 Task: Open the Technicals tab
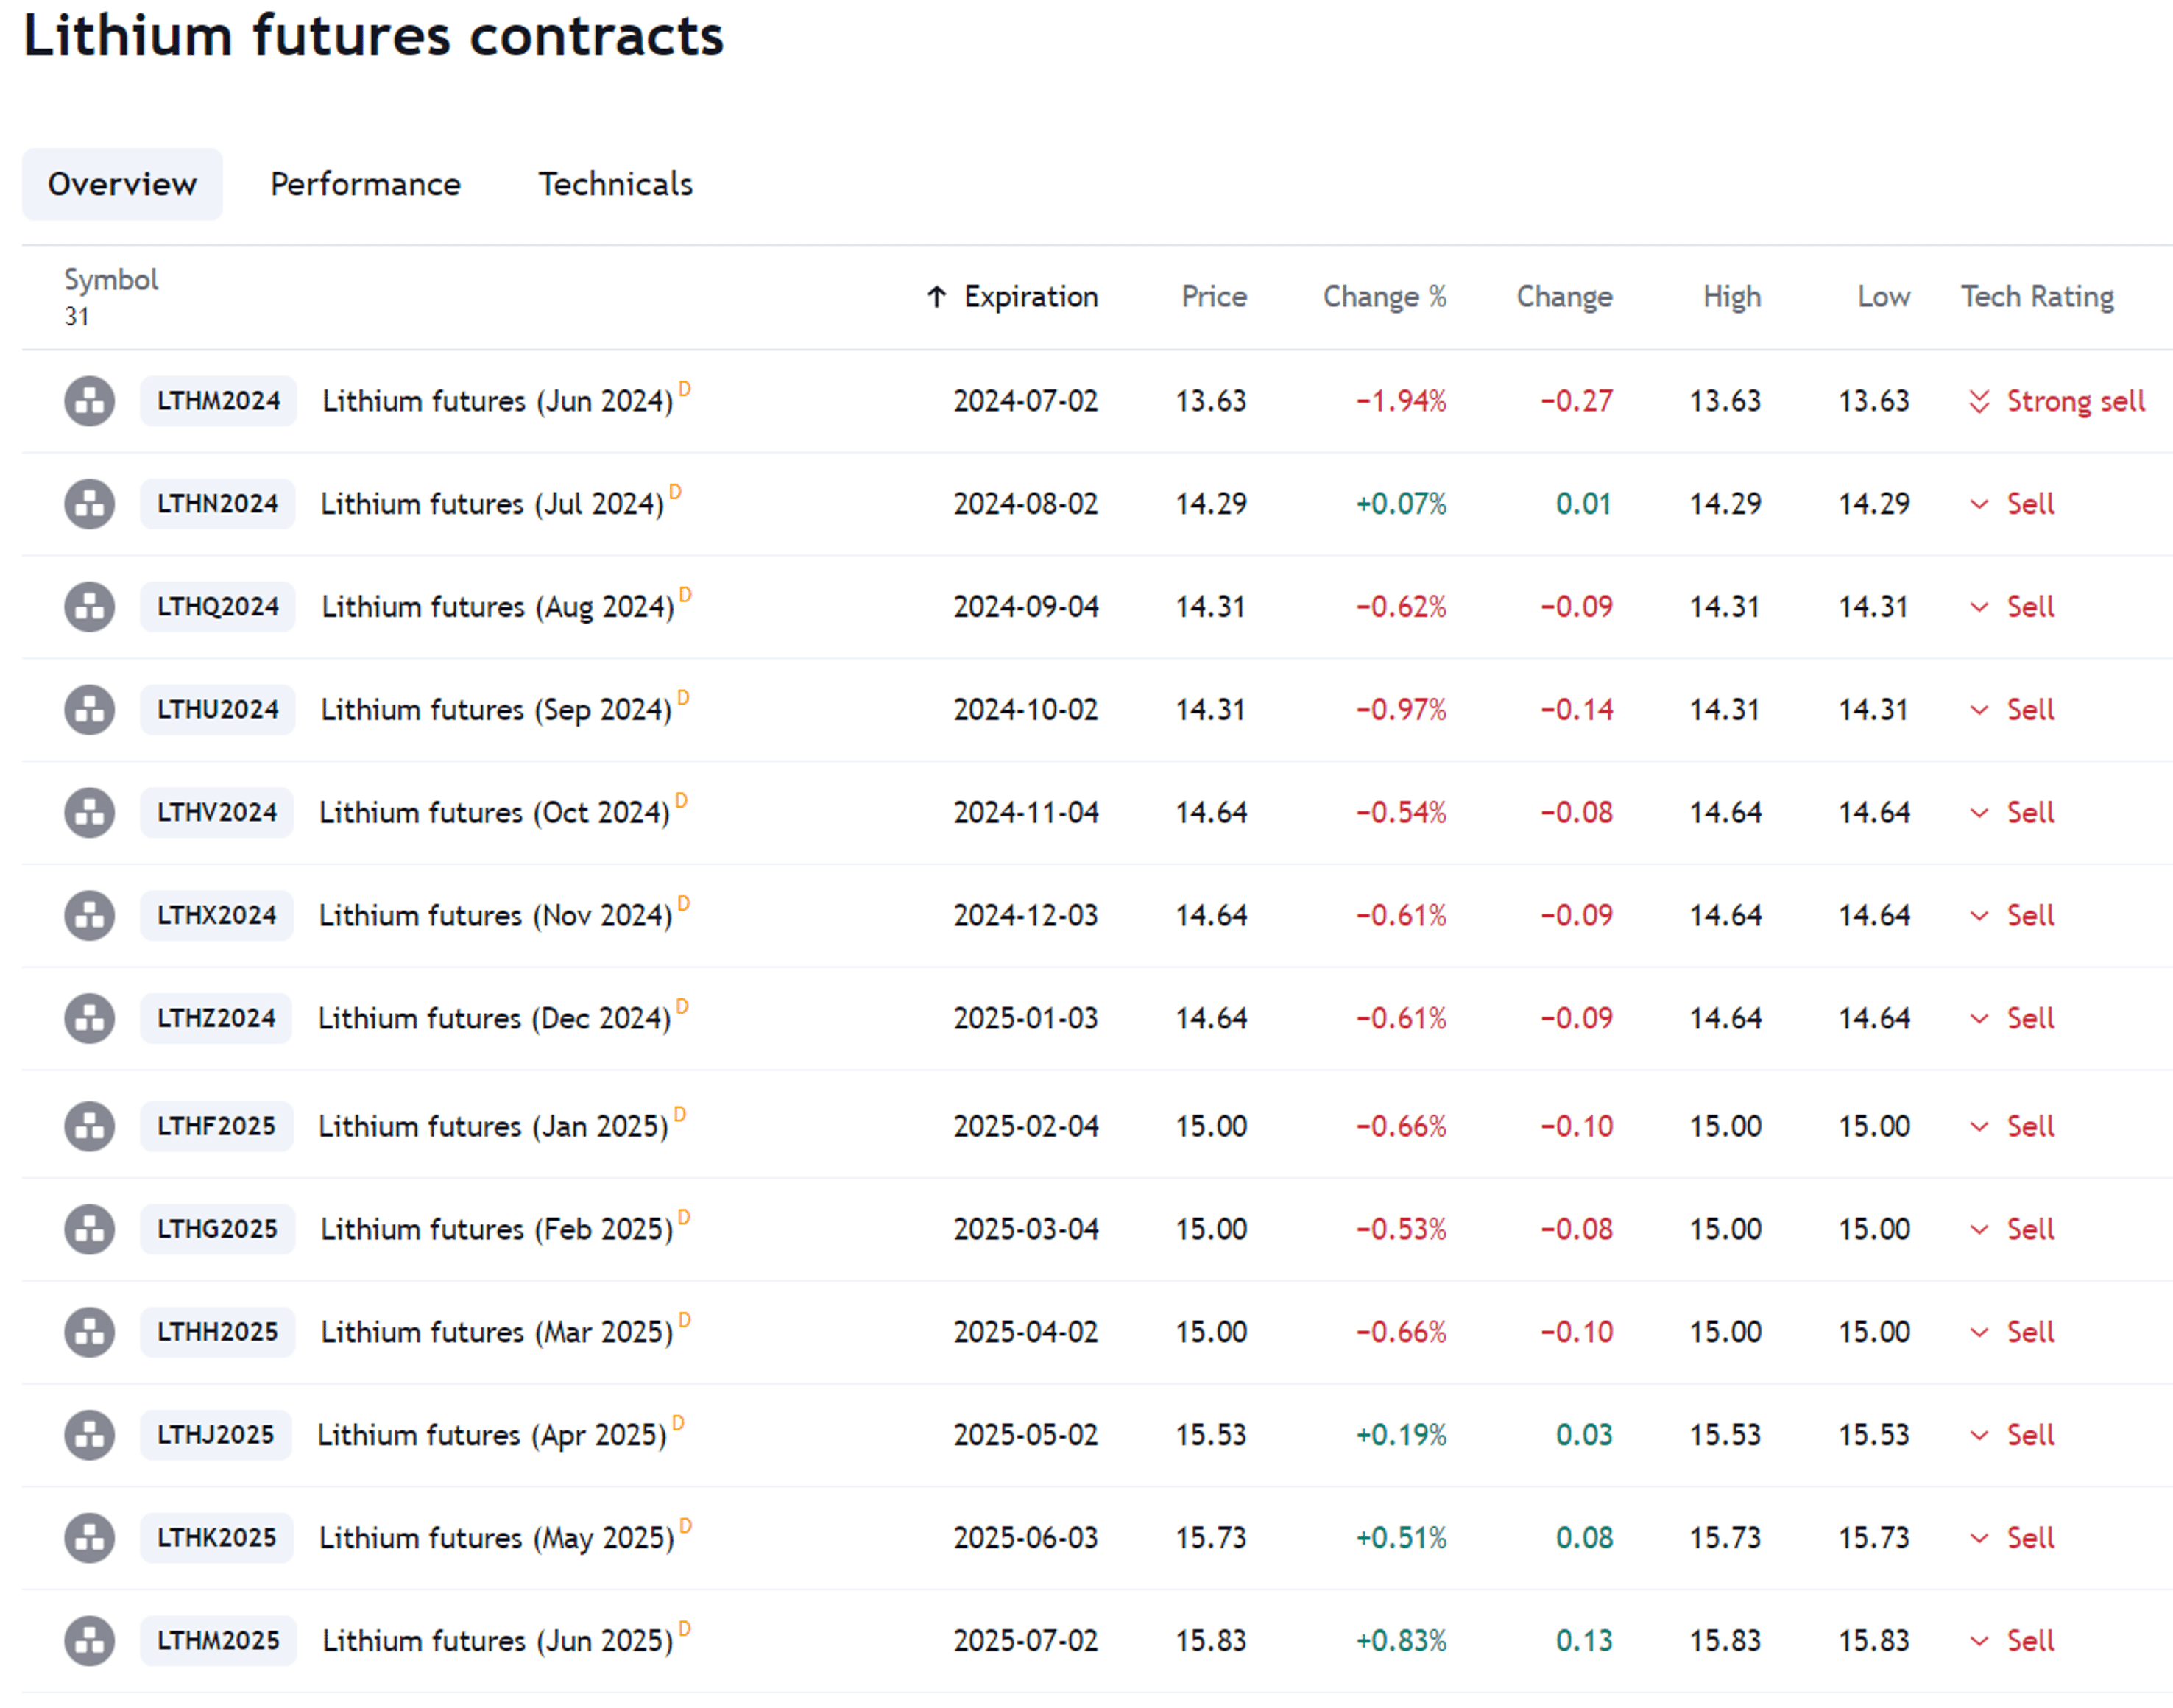click(x=615, y=184)
